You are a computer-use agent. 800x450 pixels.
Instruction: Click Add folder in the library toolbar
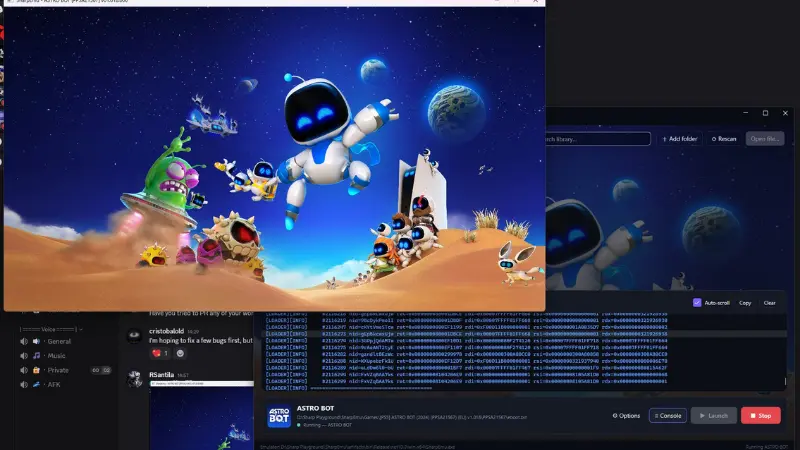(679, 139)
